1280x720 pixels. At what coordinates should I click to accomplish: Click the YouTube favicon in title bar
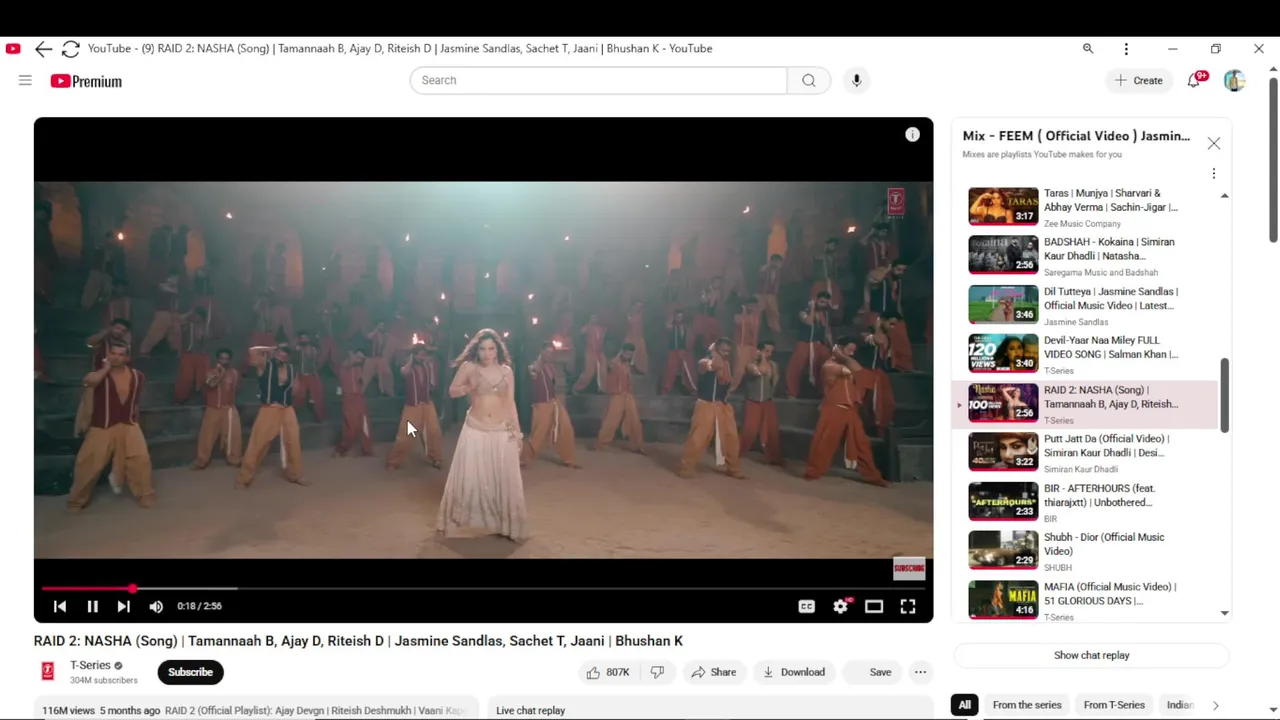click(x=12, y=48)
